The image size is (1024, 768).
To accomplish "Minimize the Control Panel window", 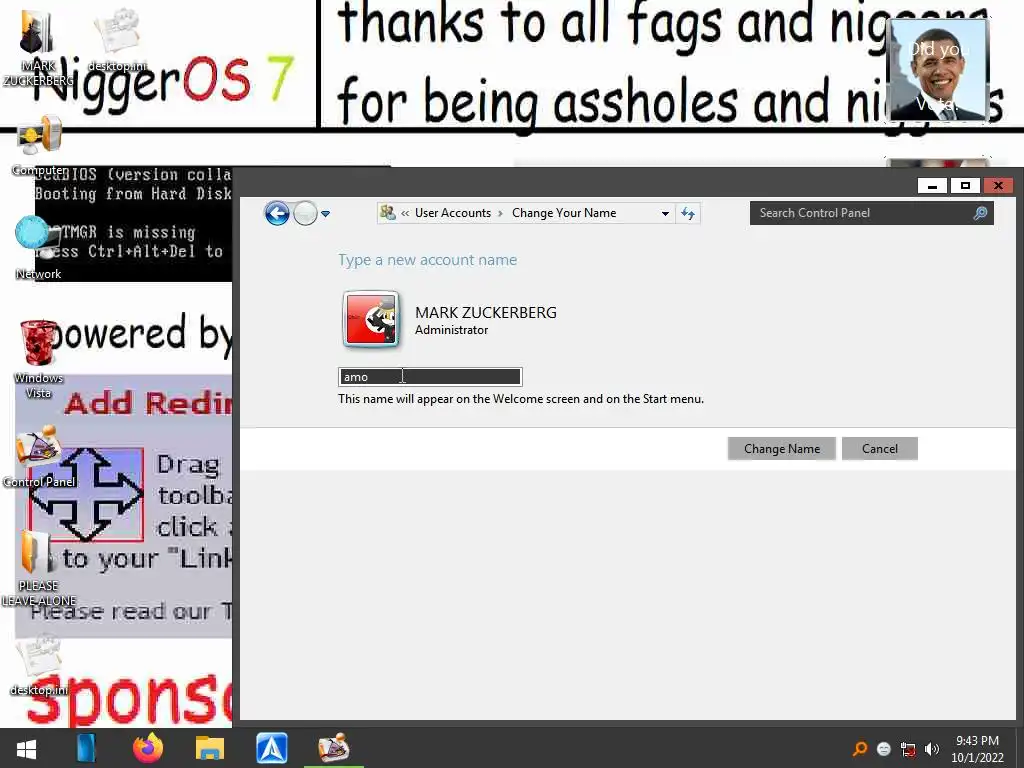I will 933,186.
